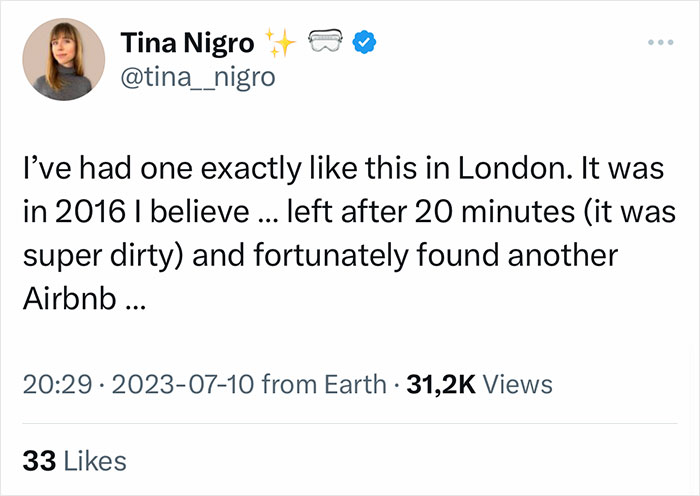Click the display name Tina Nigro

pos(186,43)
